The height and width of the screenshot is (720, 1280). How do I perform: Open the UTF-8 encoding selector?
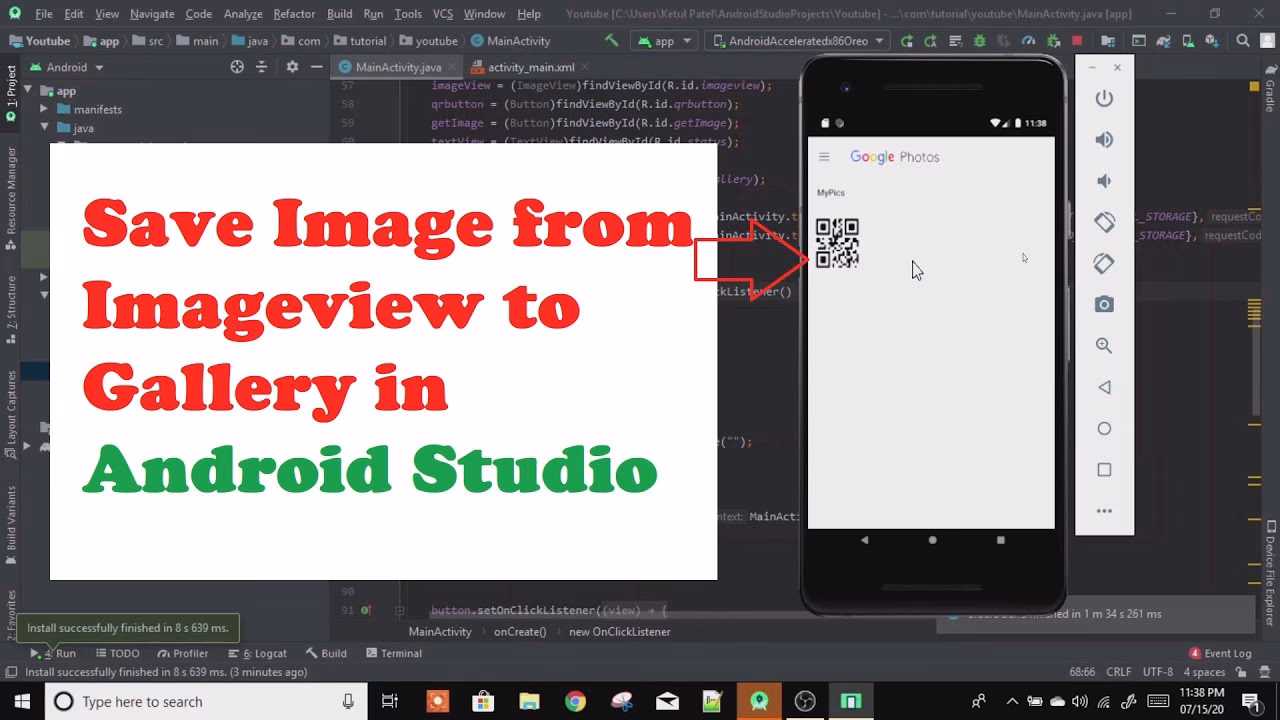[1158, 672]
